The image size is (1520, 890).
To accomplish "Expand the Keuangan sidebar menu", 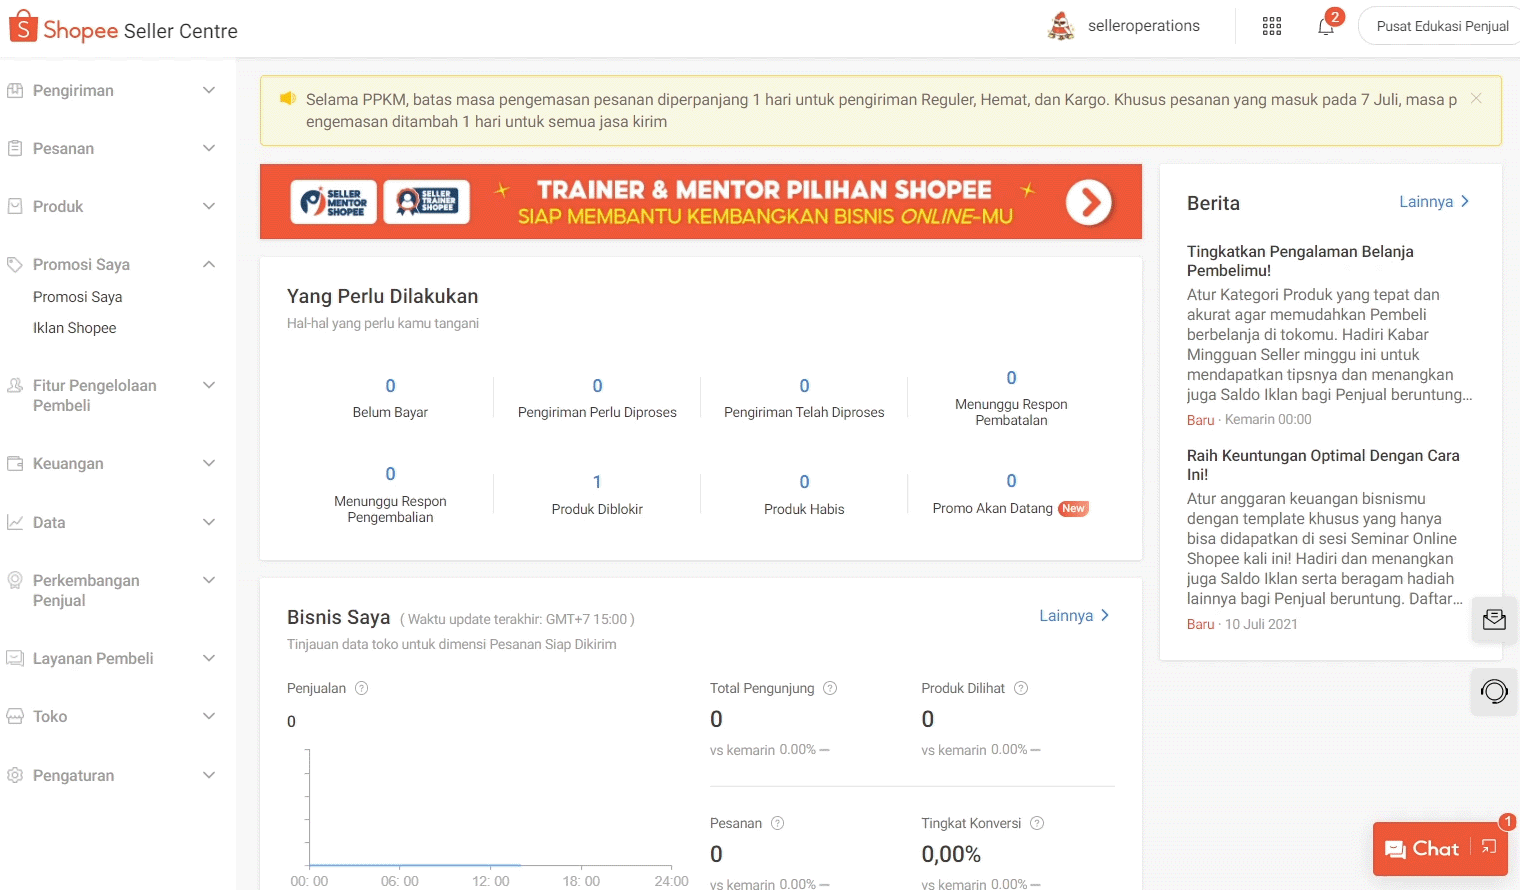I will pyautogui.click(x=110, y=464).
